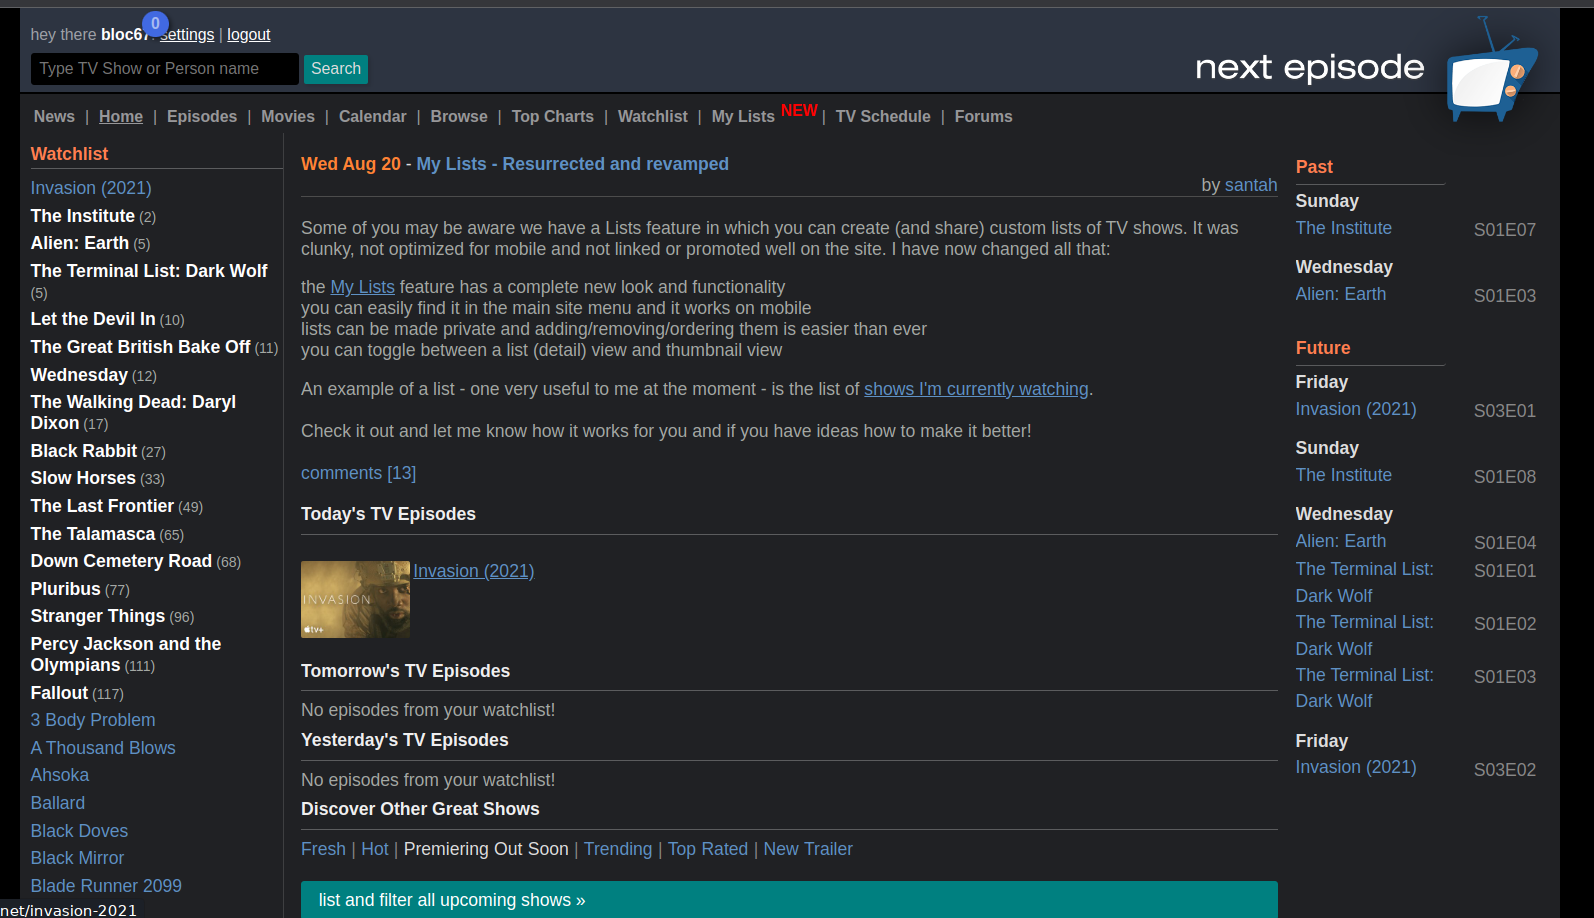The height and width of the screenshot is (918, 1594).
Task: Open Black Doves in the sidebar
Action: point(79,831)
